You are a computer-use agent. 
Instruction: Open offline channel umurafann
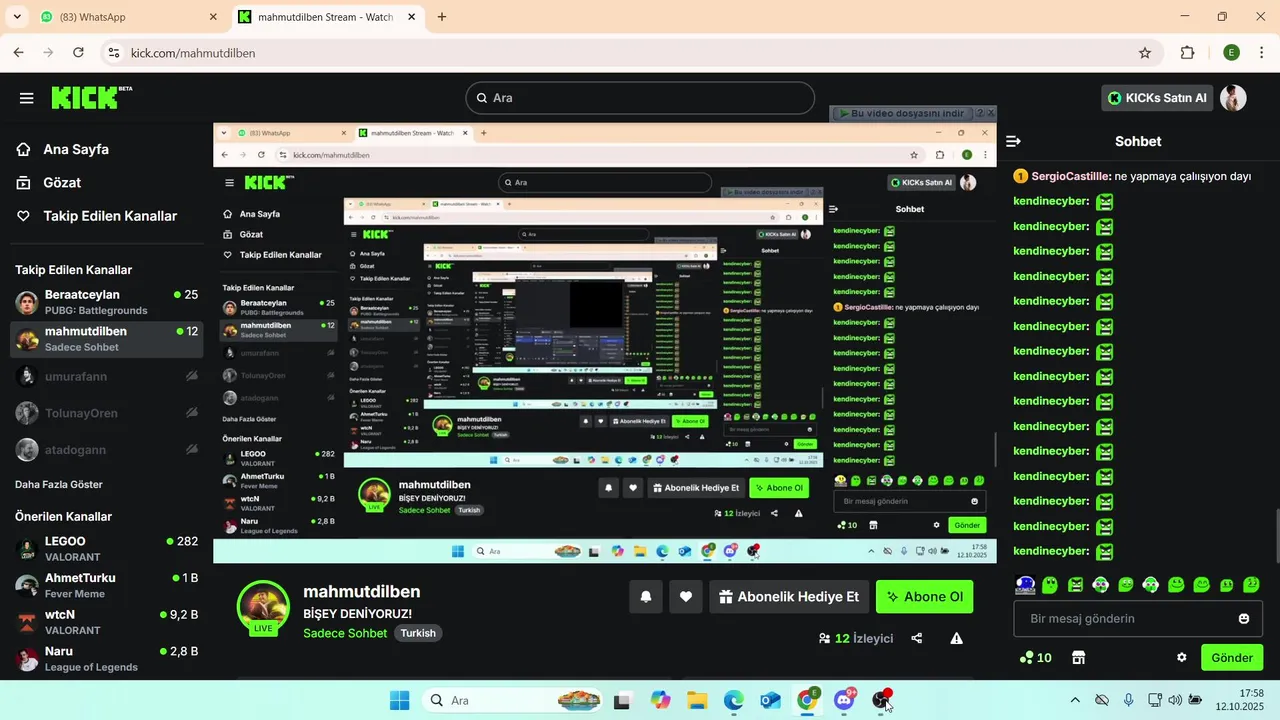106,376
